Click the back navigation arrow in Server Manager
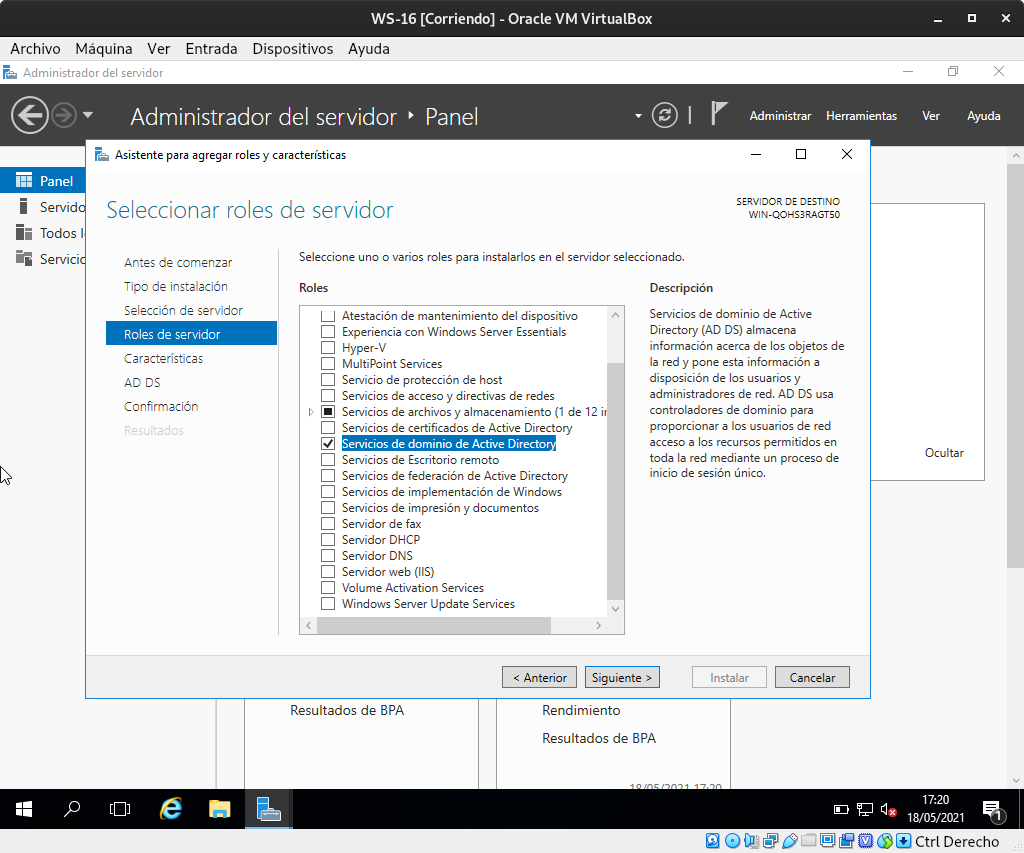The image size is (1024, 853). point(29,116)
